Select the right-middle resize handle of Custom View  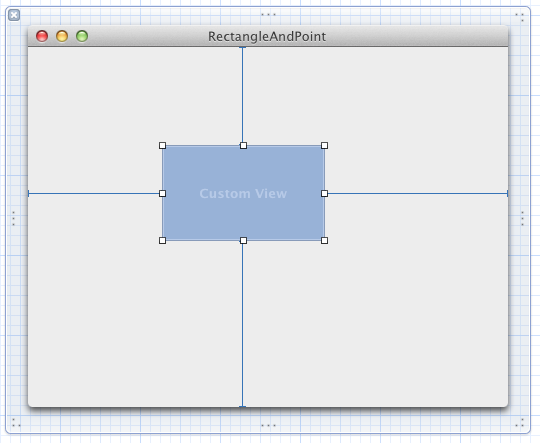tap(324, 194)
